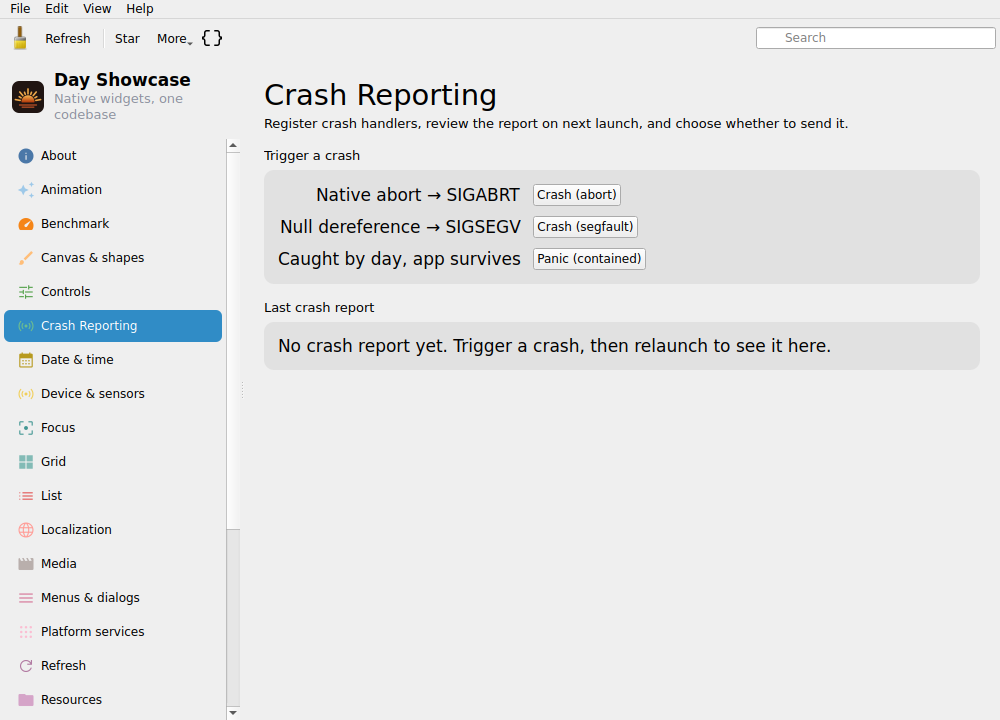Click the Localization globe icon
Screen dimensions: 1000x720
tap(26, 530)
